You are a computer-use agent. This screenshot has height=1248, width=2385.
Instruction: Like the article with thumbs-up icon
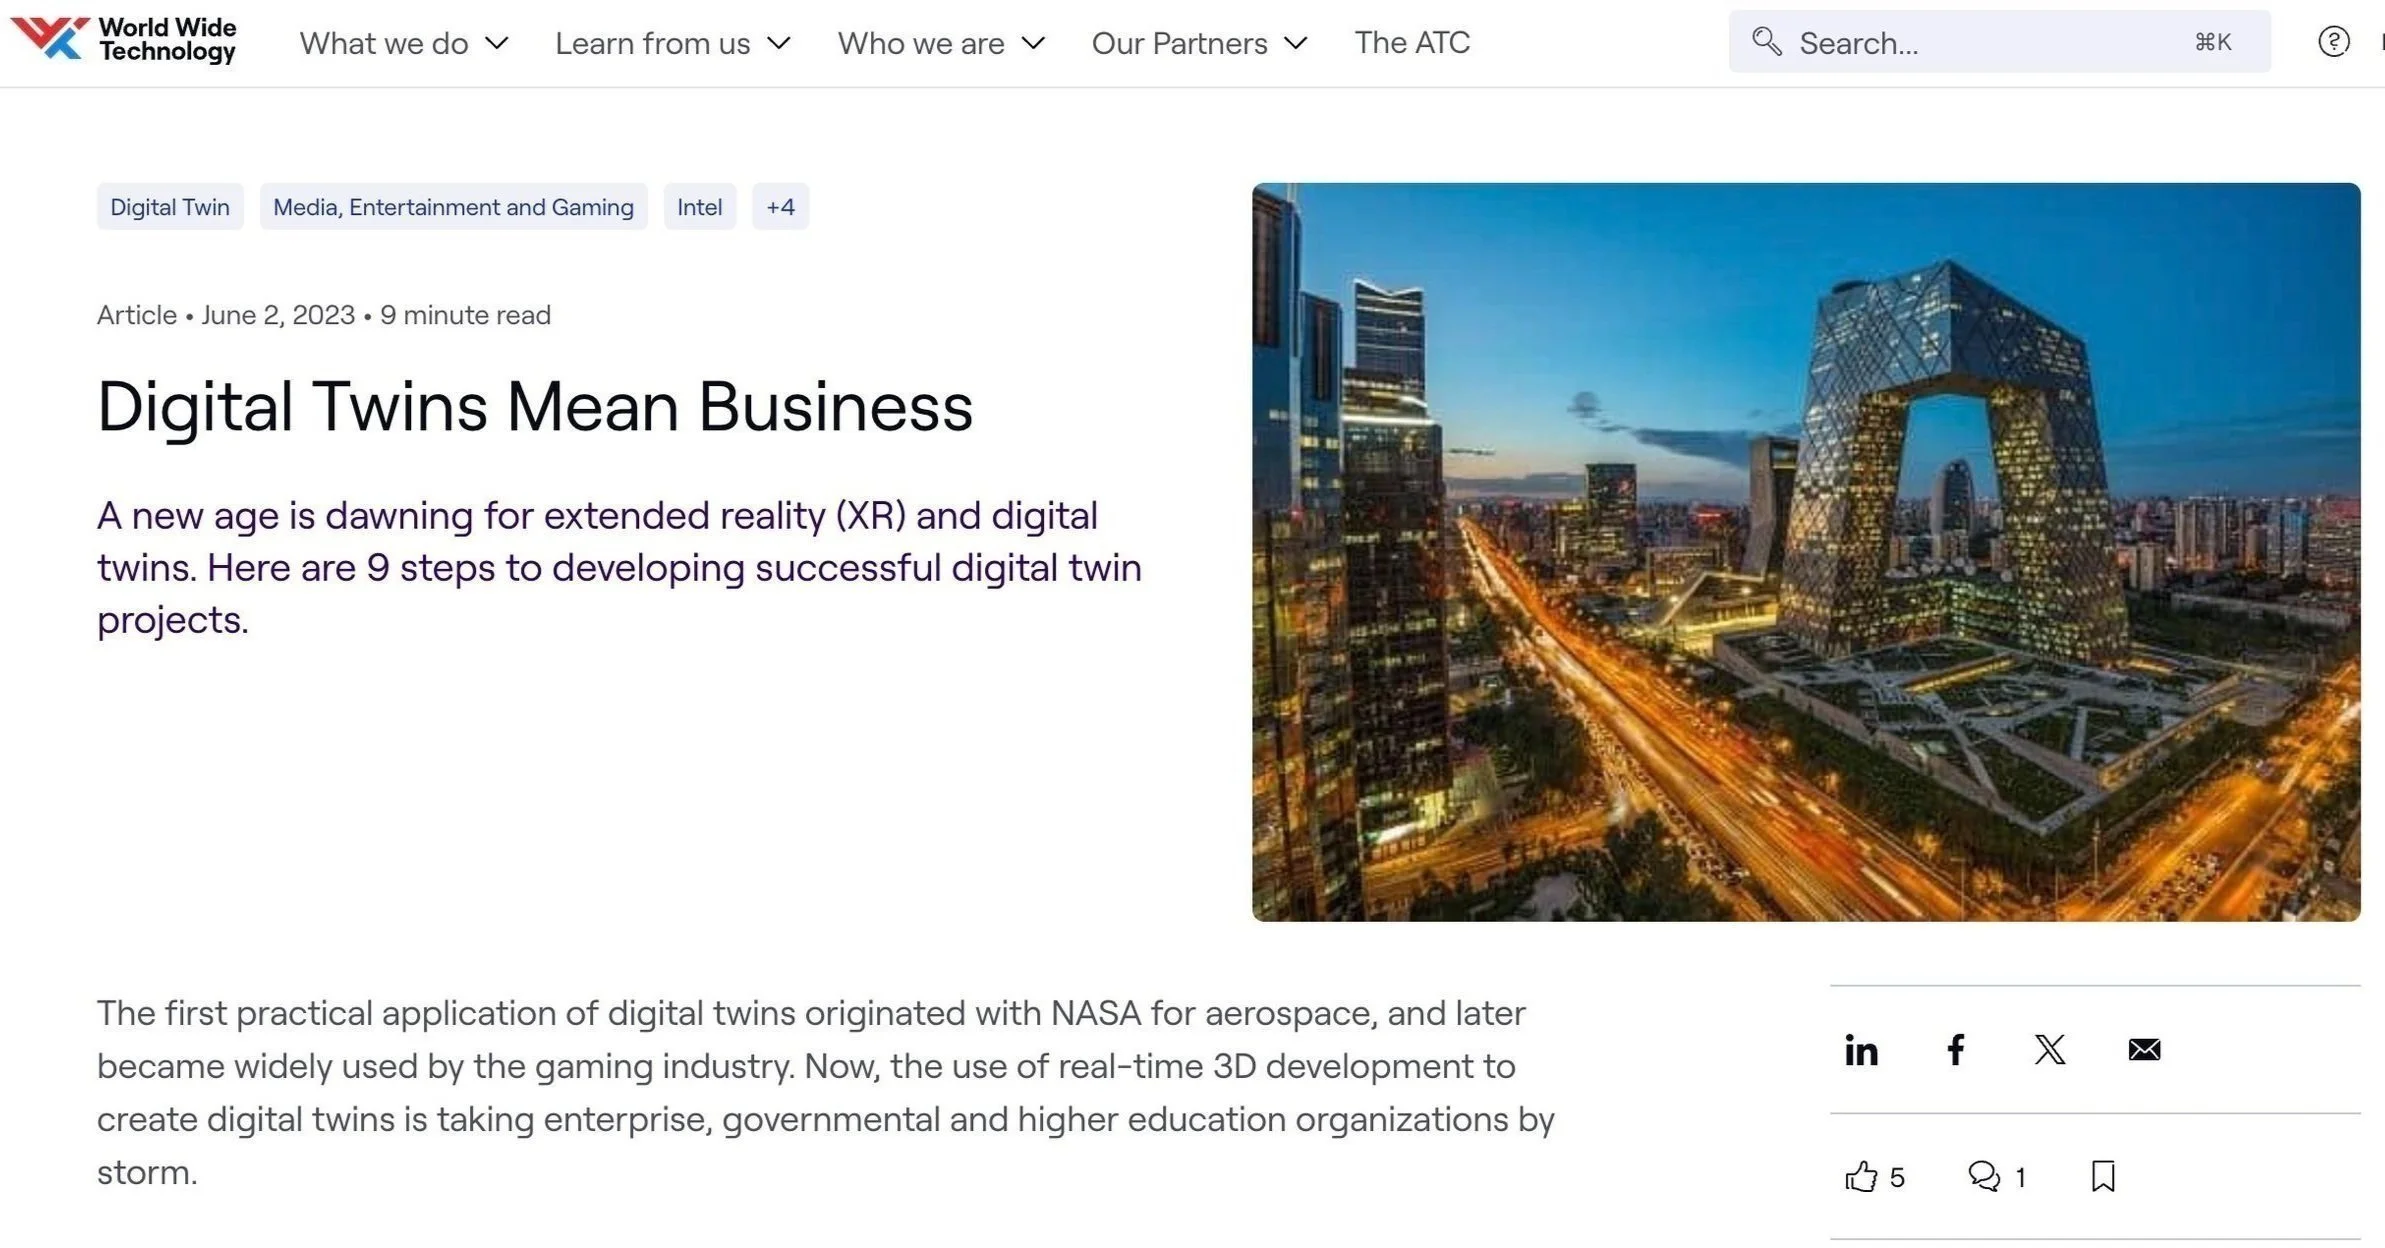click(1861, 1177)
